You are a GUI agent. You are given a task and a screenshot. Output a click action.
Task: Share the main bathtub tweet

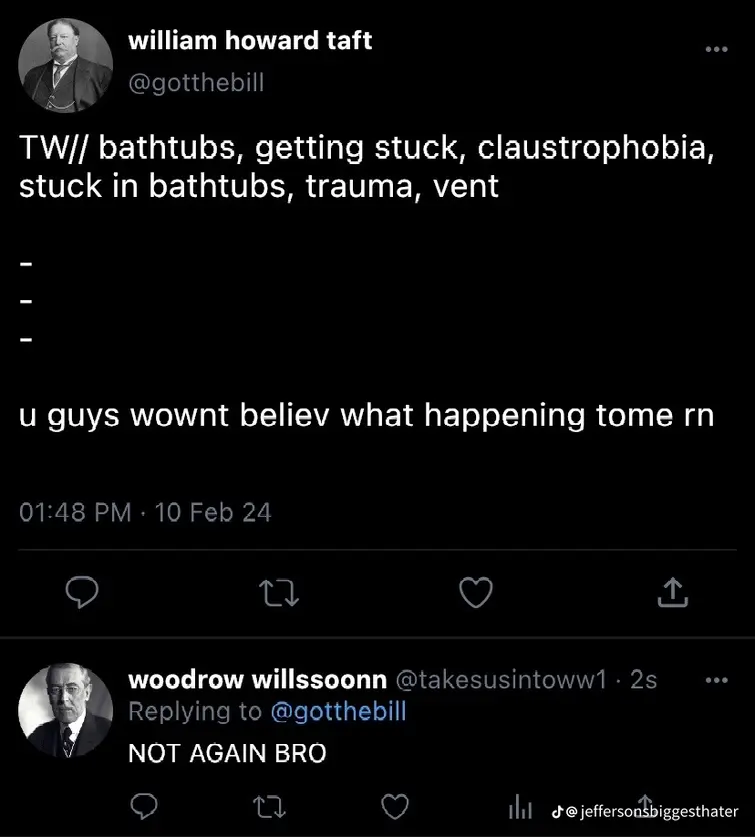coord(673,593)
